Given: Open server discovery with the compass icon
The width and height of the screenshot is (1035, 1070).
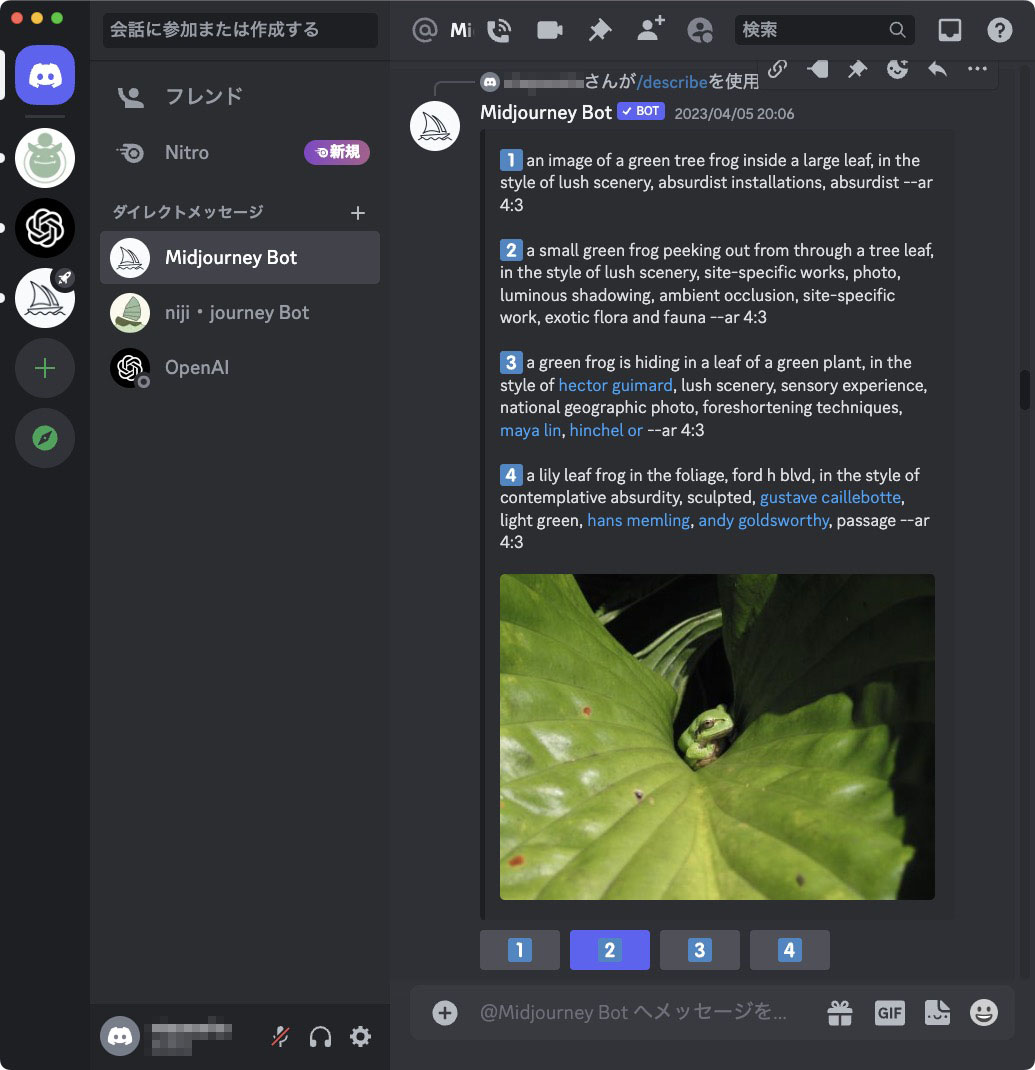Looking at the screenshot, I should point(44,438).
